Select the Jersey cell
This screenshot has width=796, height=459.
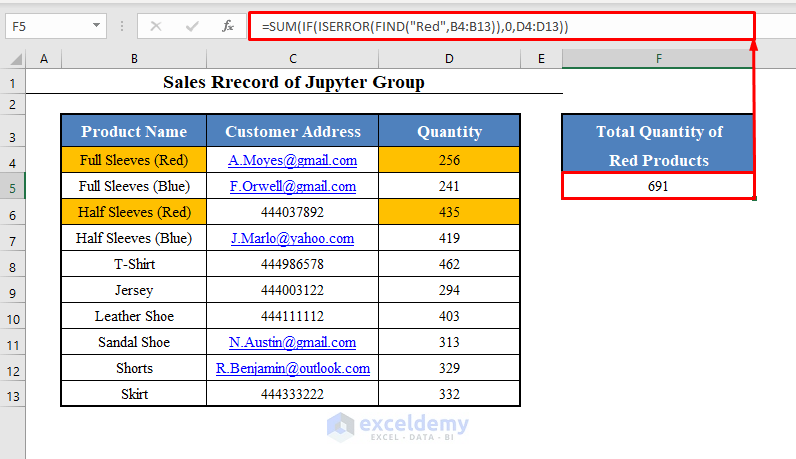pyautogui.click(x=134, y=290)
